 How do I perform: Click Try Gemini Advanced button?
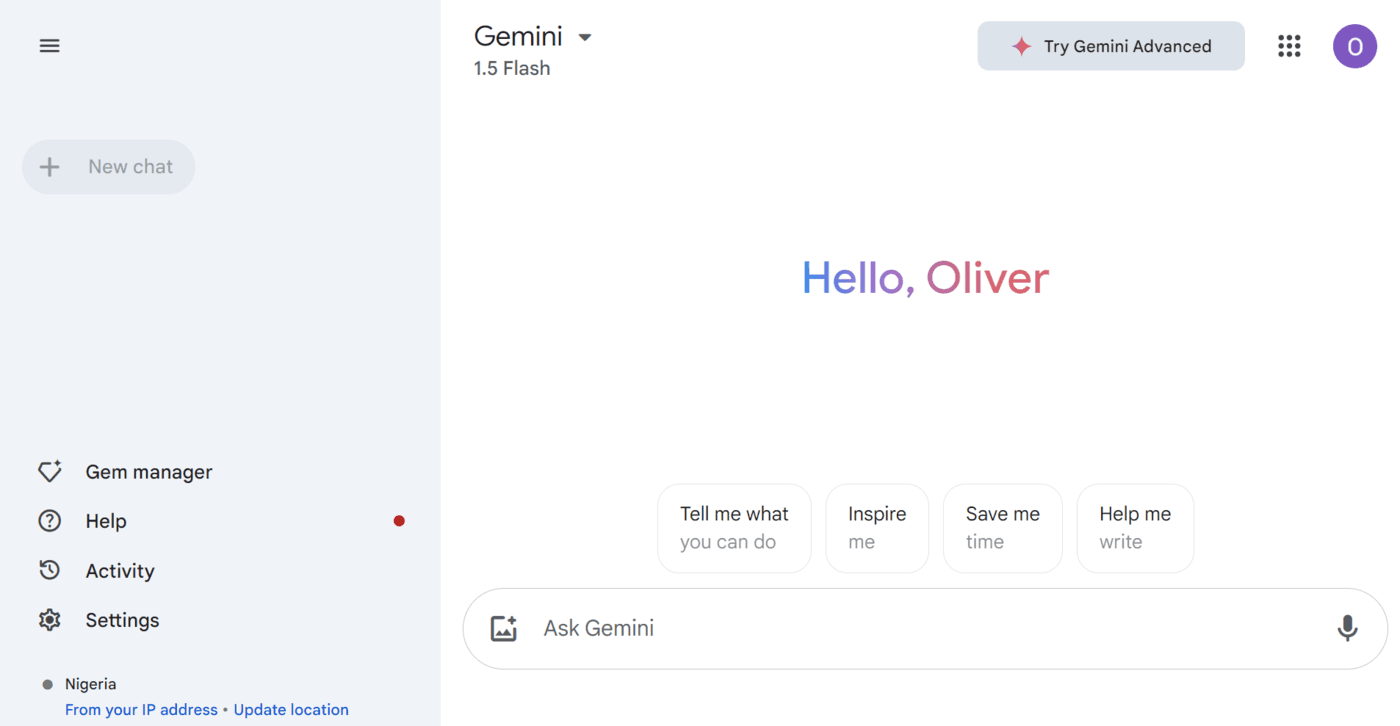pos(1111,46)
